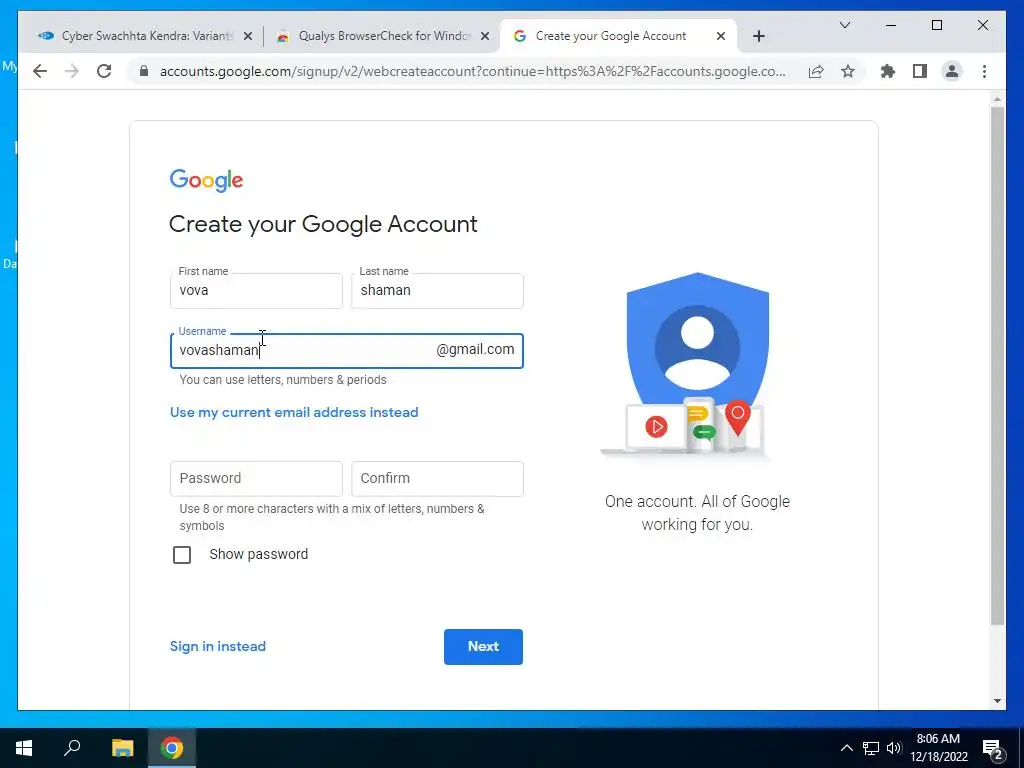Open the tab search dropdown arrow
The image size is (1024, 768).
844,25
